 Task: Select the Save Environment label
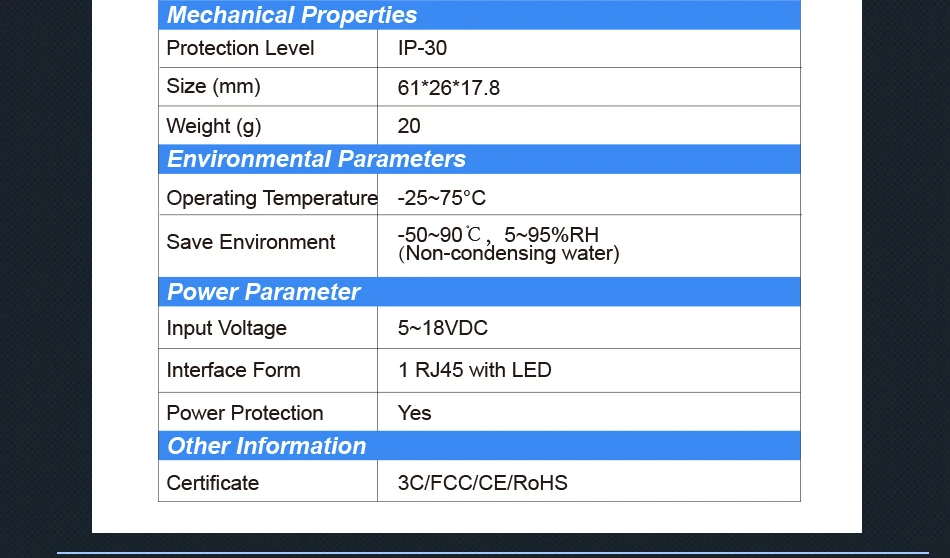point(251,242)
